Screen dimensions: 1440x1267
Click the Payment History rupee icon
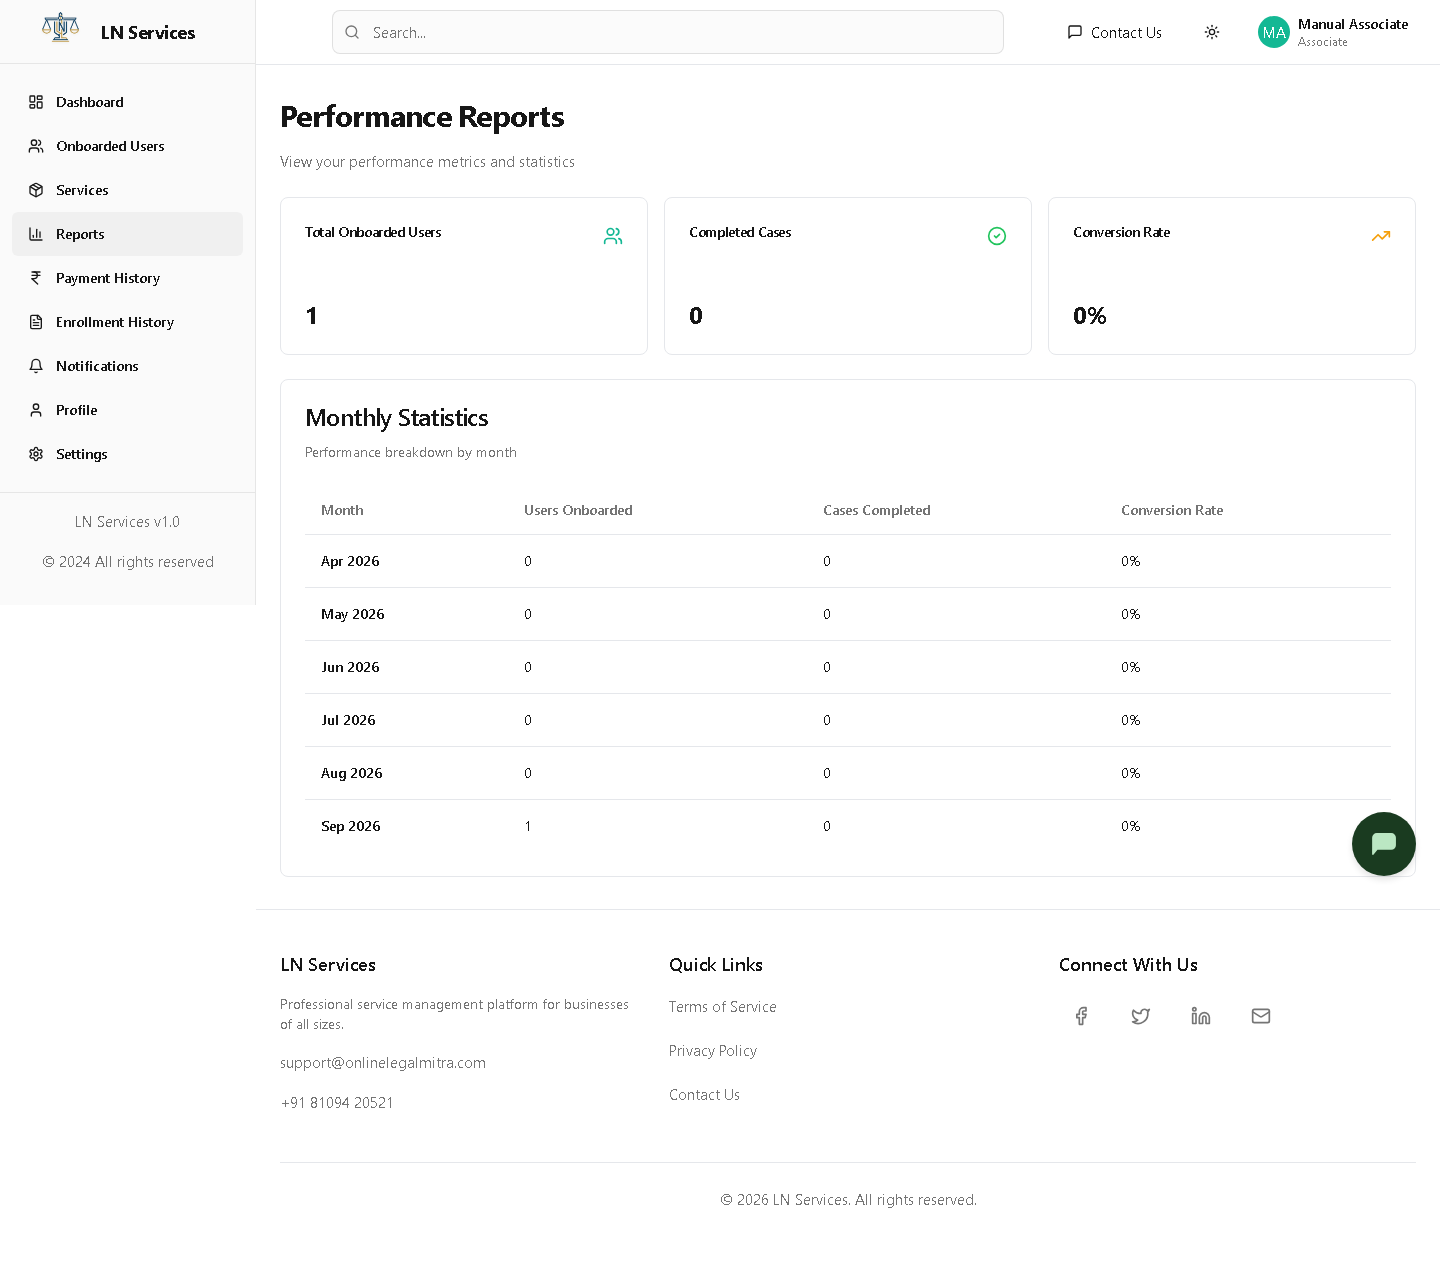pos(36,278)
